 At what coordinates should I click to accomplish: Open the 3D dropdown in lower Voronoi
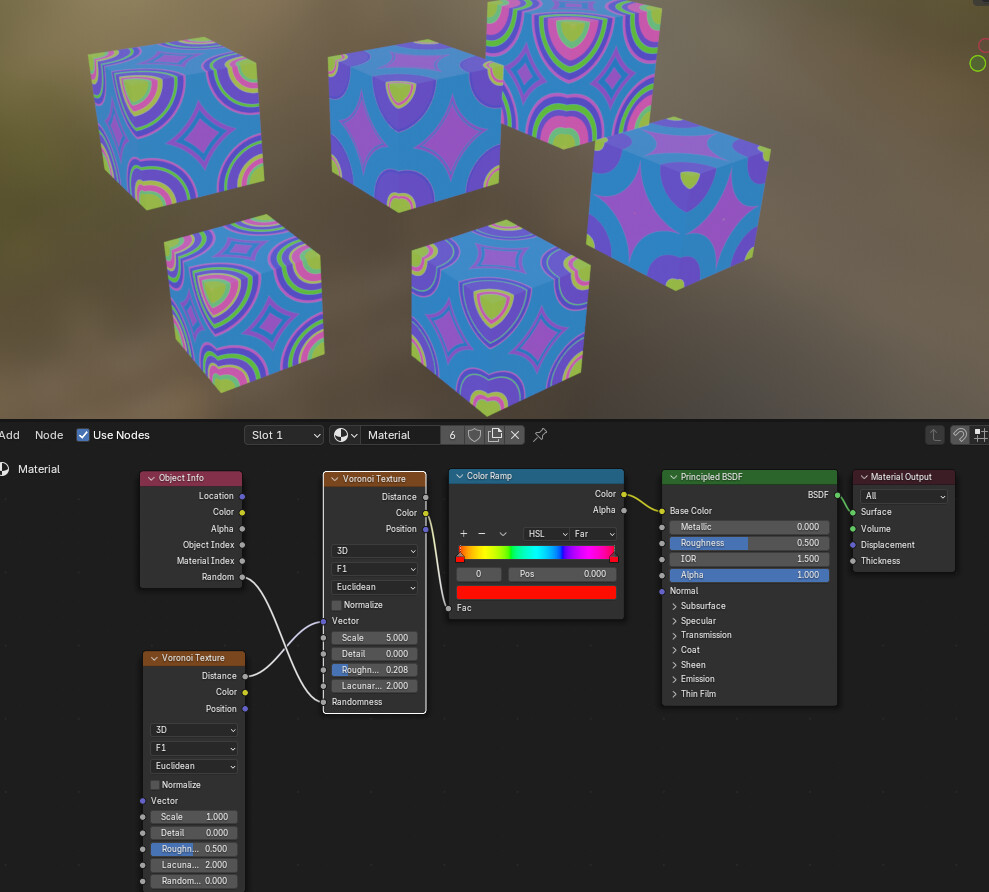[194, 730]
